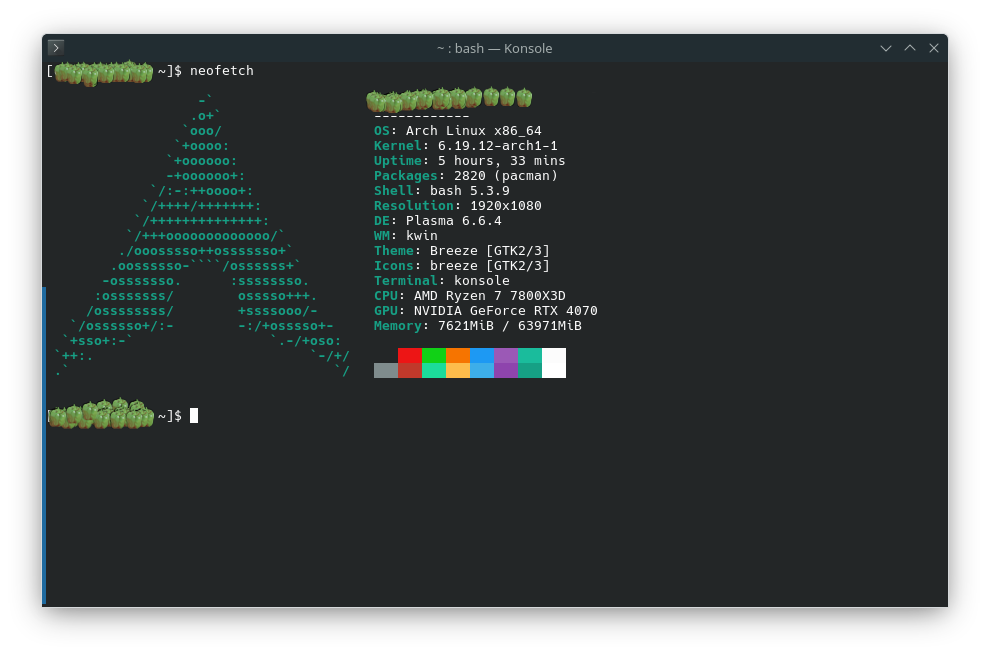Image resolution: width=990 pixels, height=657 pixels.
Task: Click the light orange color block
Action: click(x=458, y=370)
